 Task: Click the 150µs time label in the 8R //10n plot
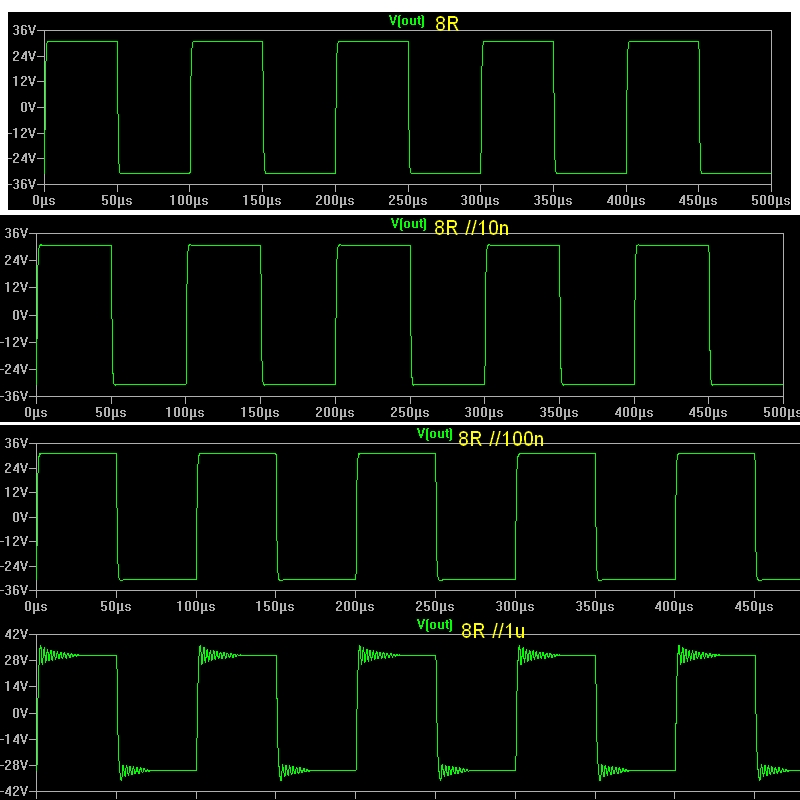click(260, 412)
